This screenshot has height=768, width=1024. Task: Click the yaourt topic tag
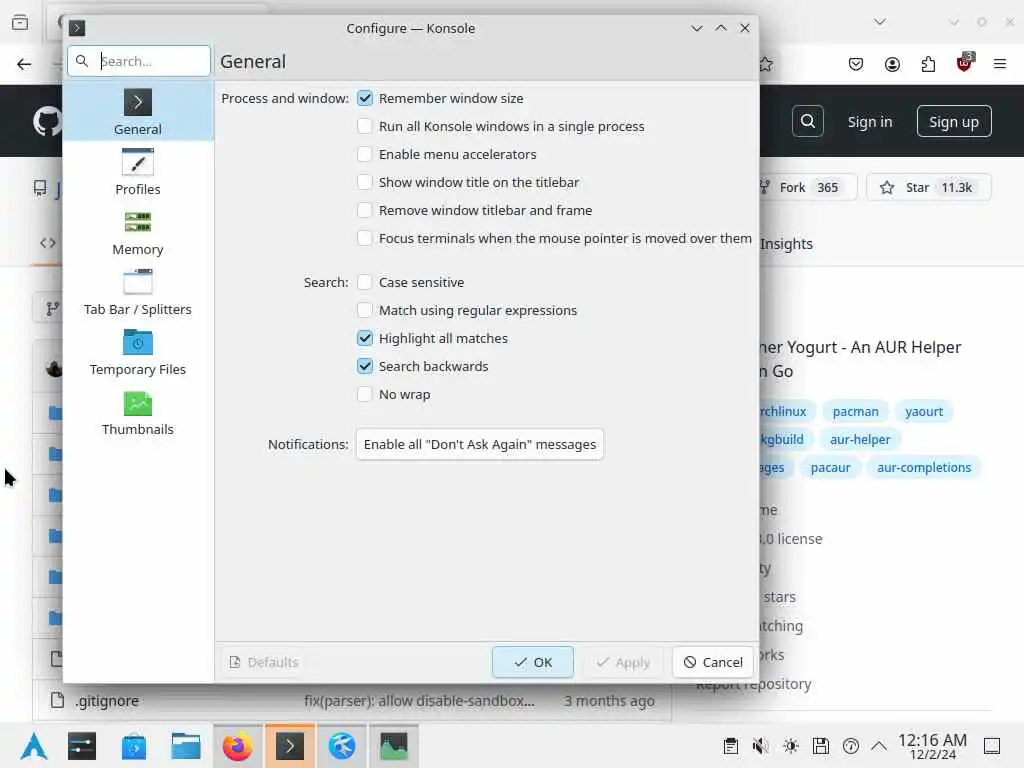click(924, 411)
